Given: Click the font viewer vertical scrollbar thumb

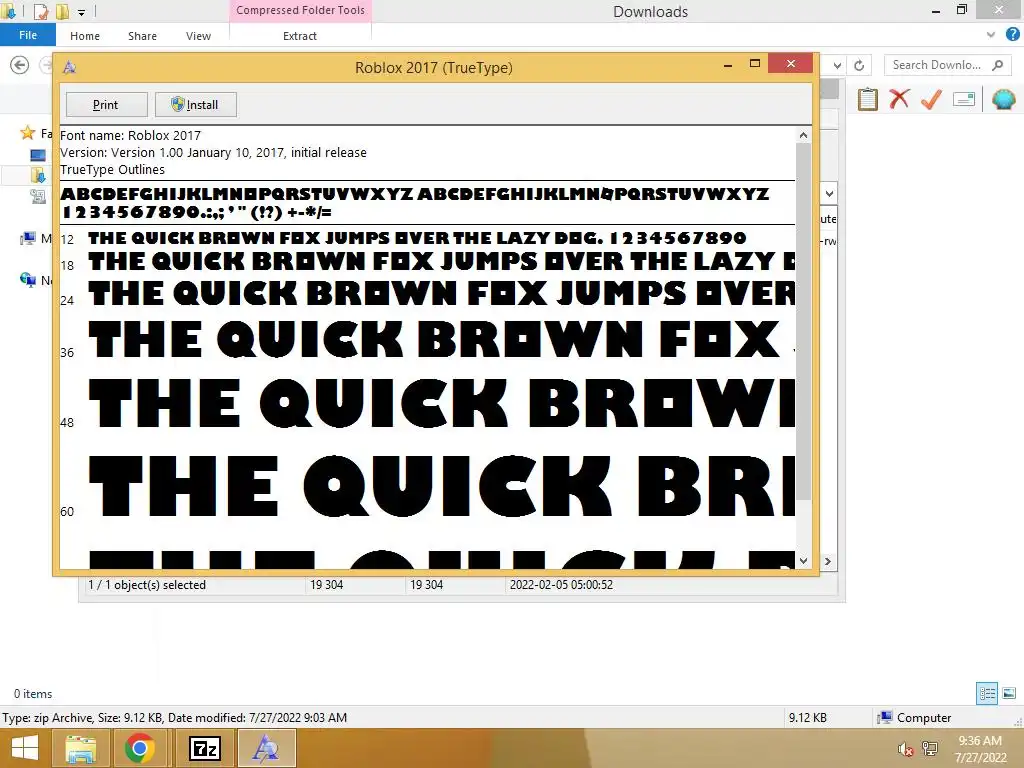Looking at the screenshot, I should pyautogui.click(x=803, y=321).
